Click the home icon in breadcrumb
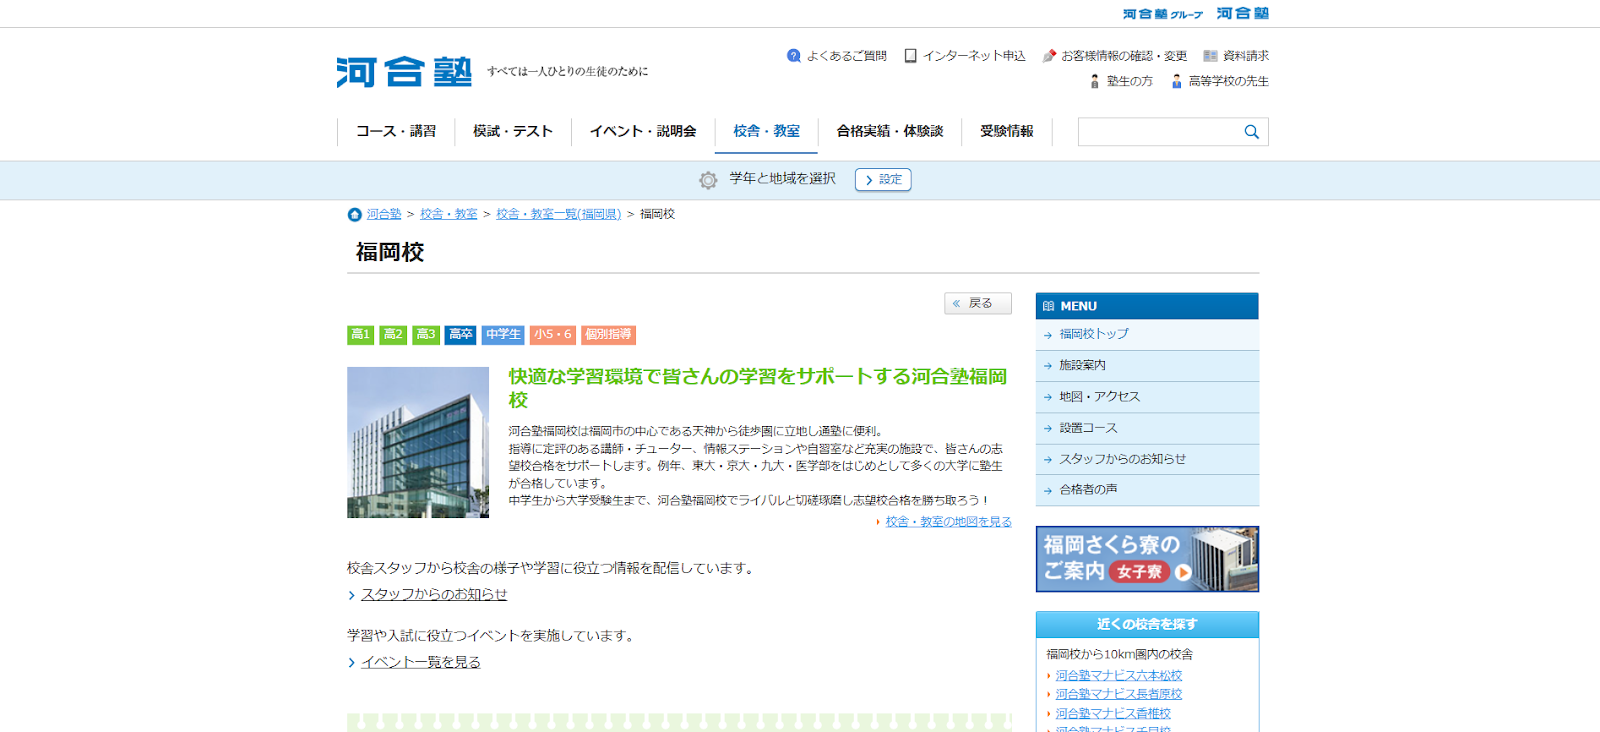 tap(354, 215)
